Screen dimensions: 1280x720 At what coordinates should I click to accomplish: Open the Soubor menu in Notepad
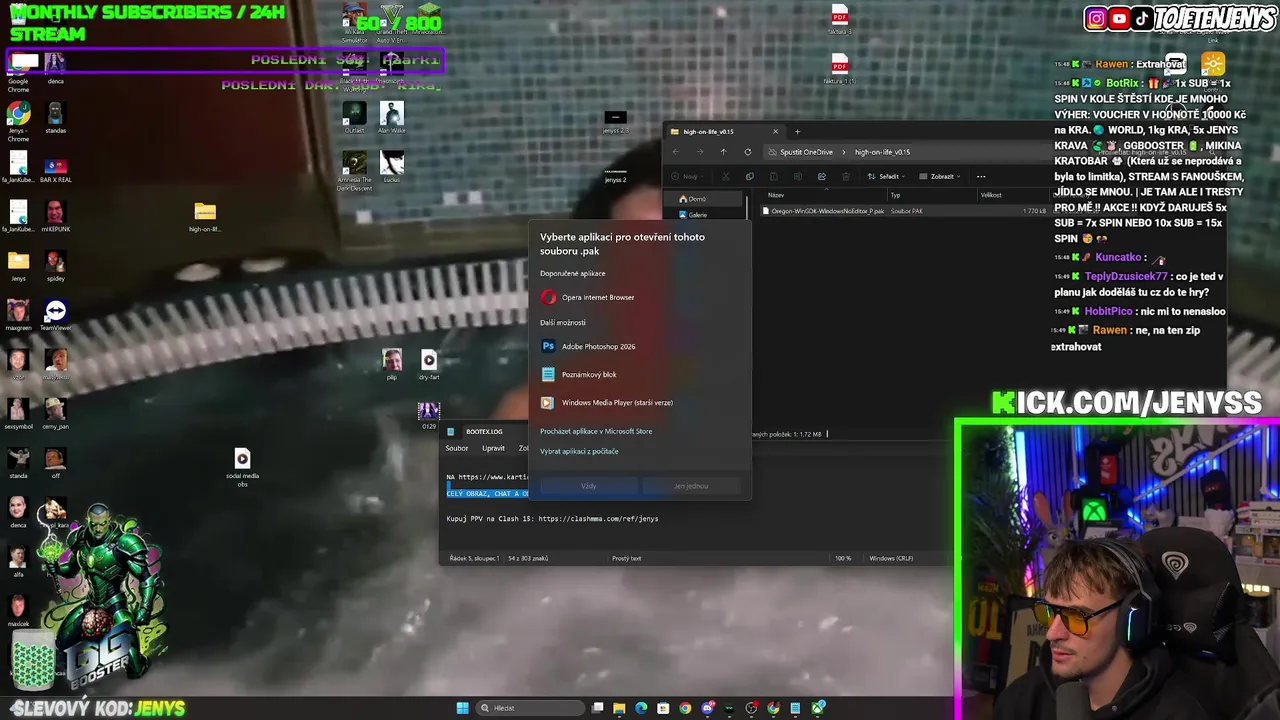click(x=456, y=448)
